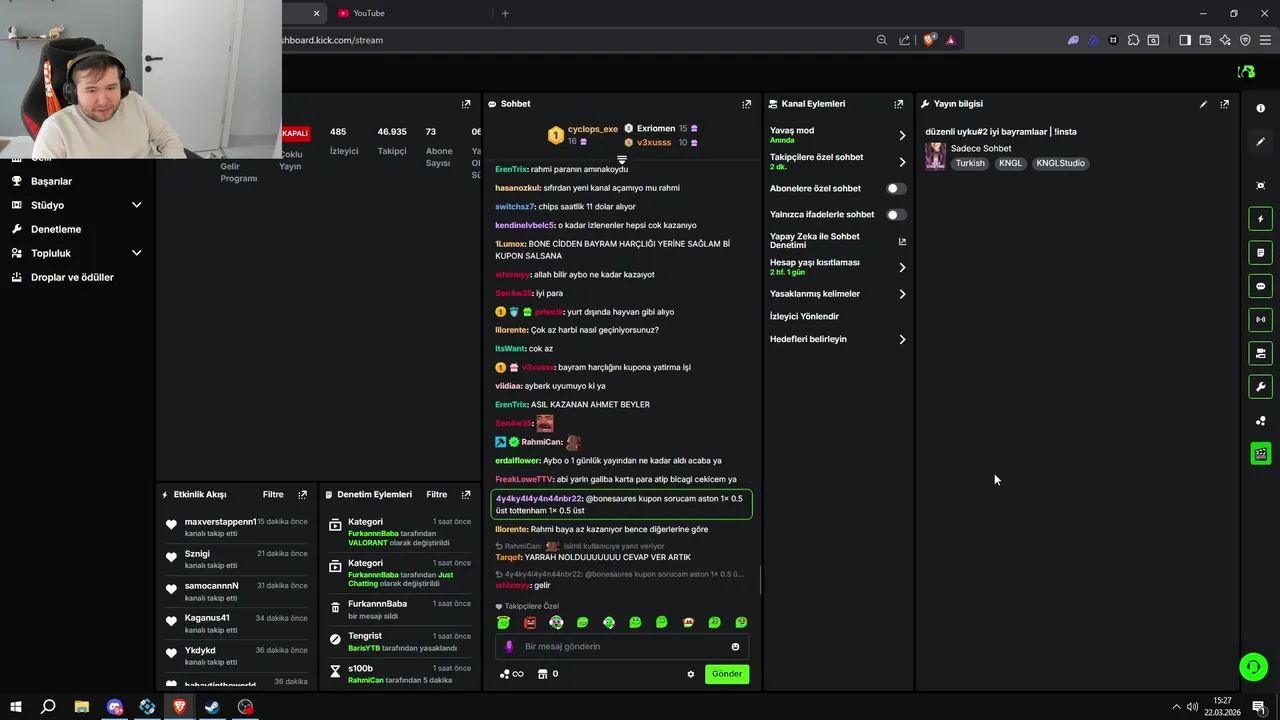1280x720 pixels.
Task: Click the three dots icon in right sidebar
Action: tap(1260, 421)
